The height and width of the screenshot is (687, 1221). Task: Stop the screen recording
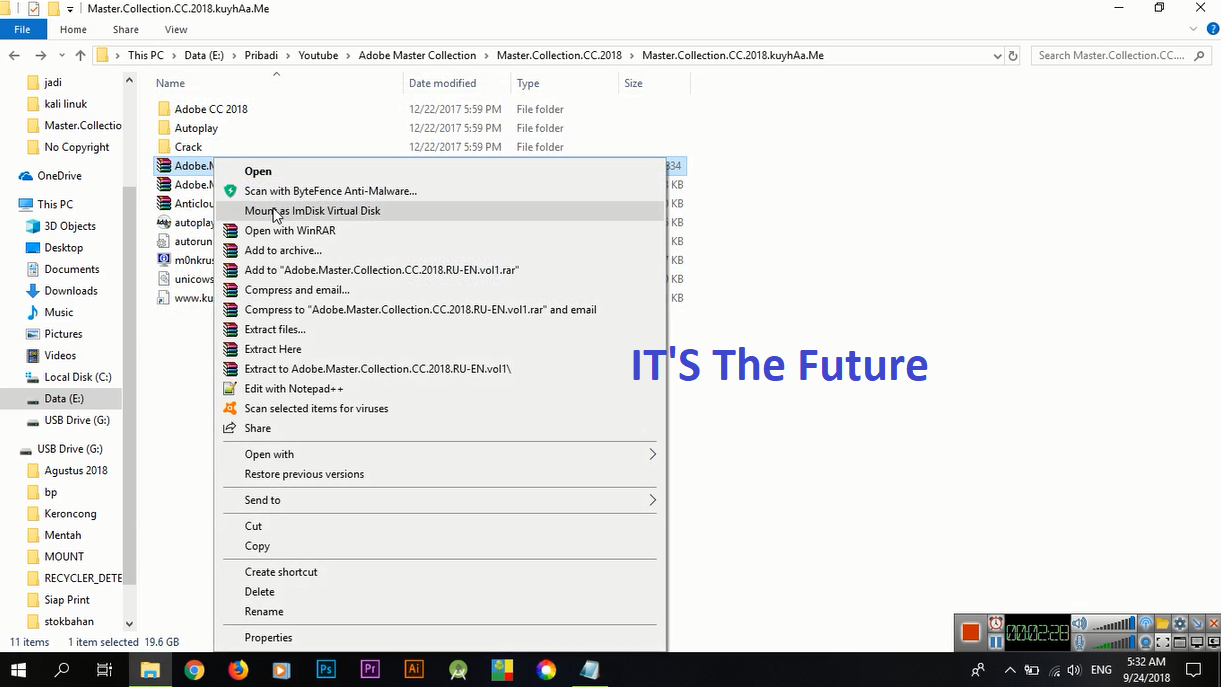click(x=970, y=630)
